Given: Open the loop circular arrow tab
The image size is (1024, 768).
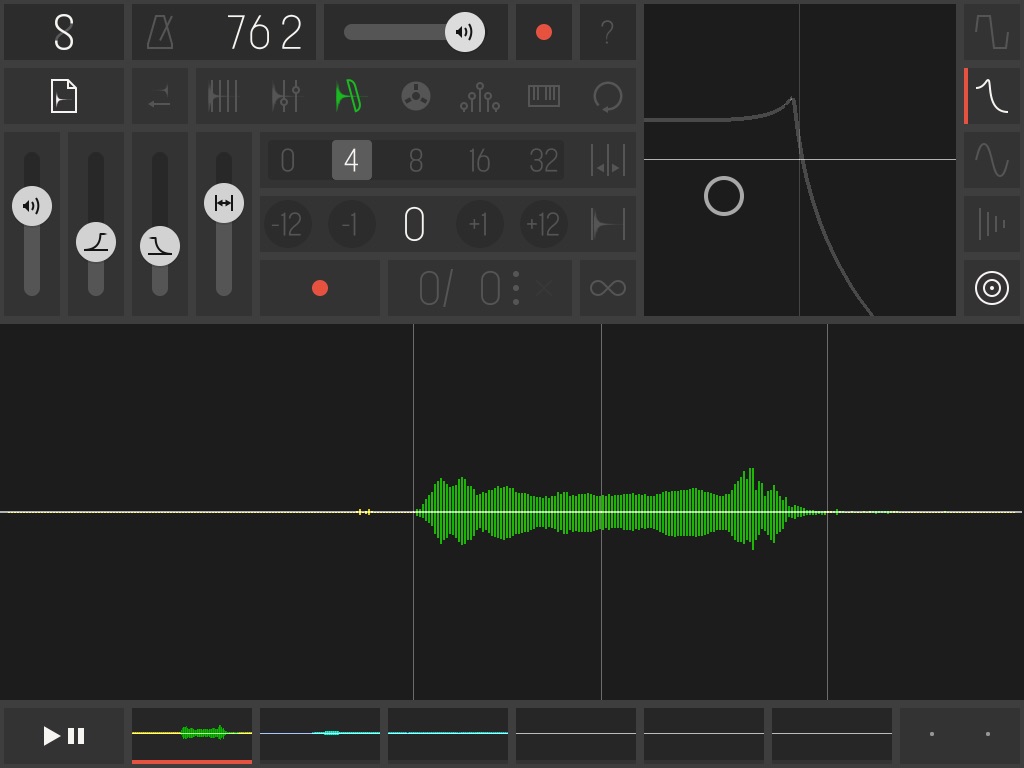Looking at the screenshot, I should [x=608, y=96].
